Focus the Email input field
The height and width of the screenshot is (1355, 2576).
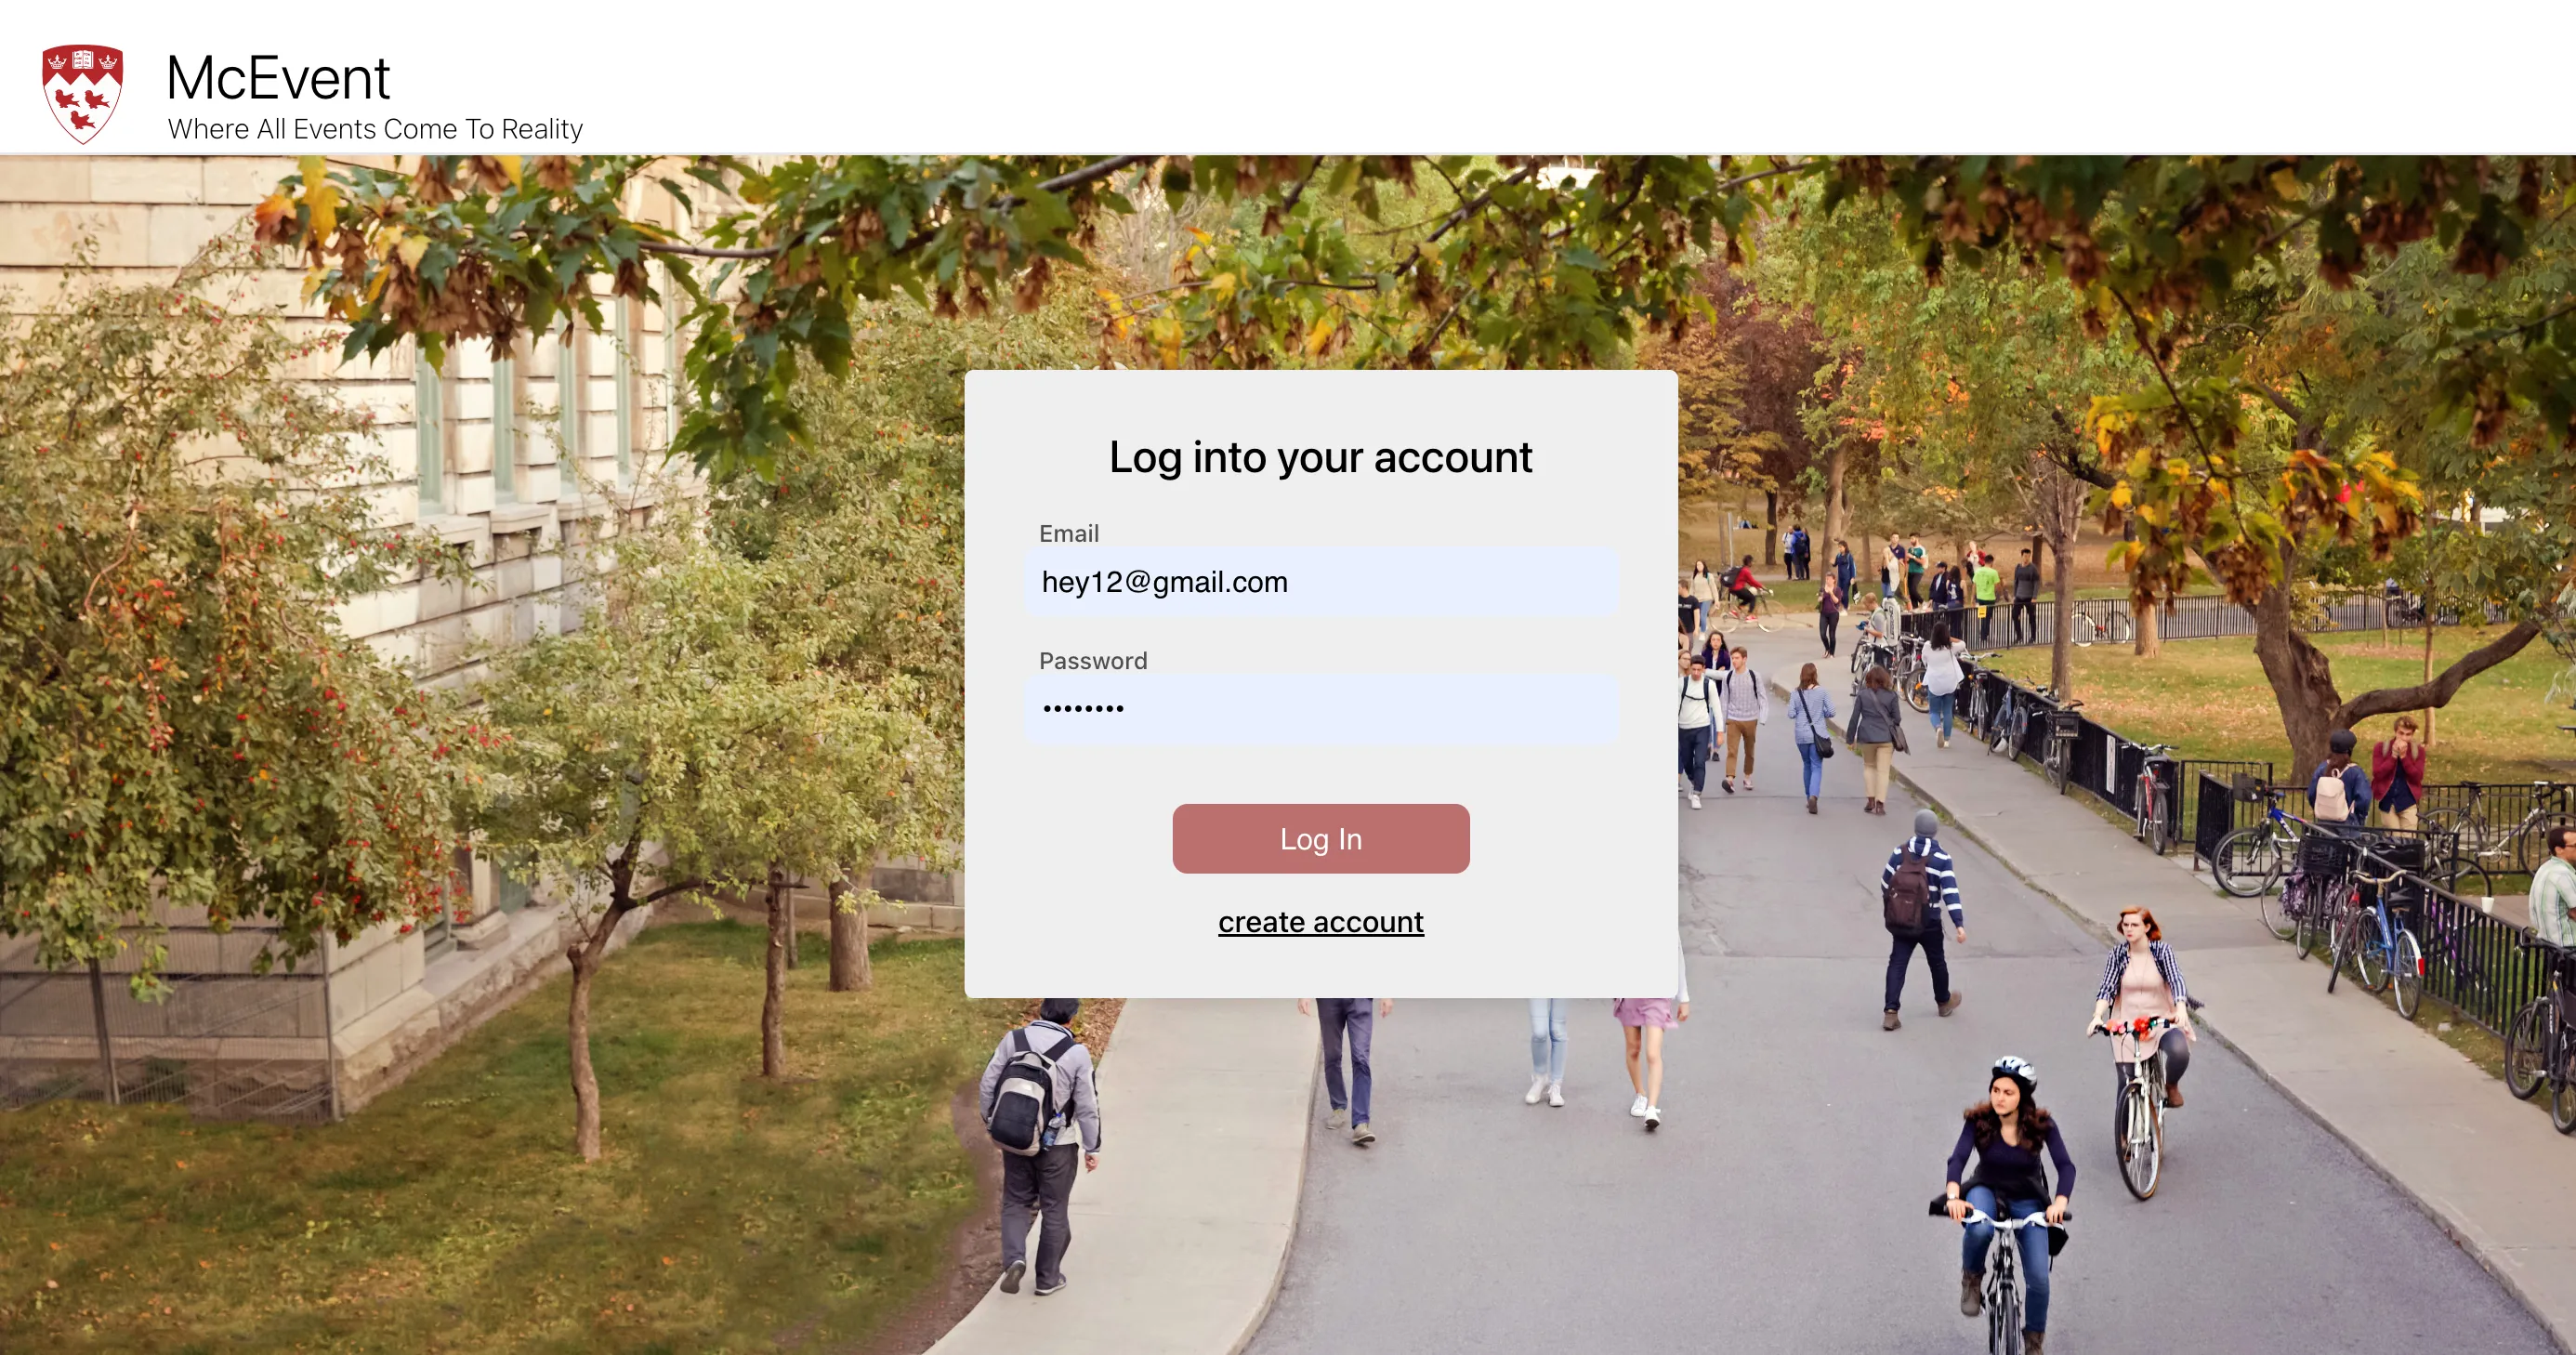point(1320,582)
